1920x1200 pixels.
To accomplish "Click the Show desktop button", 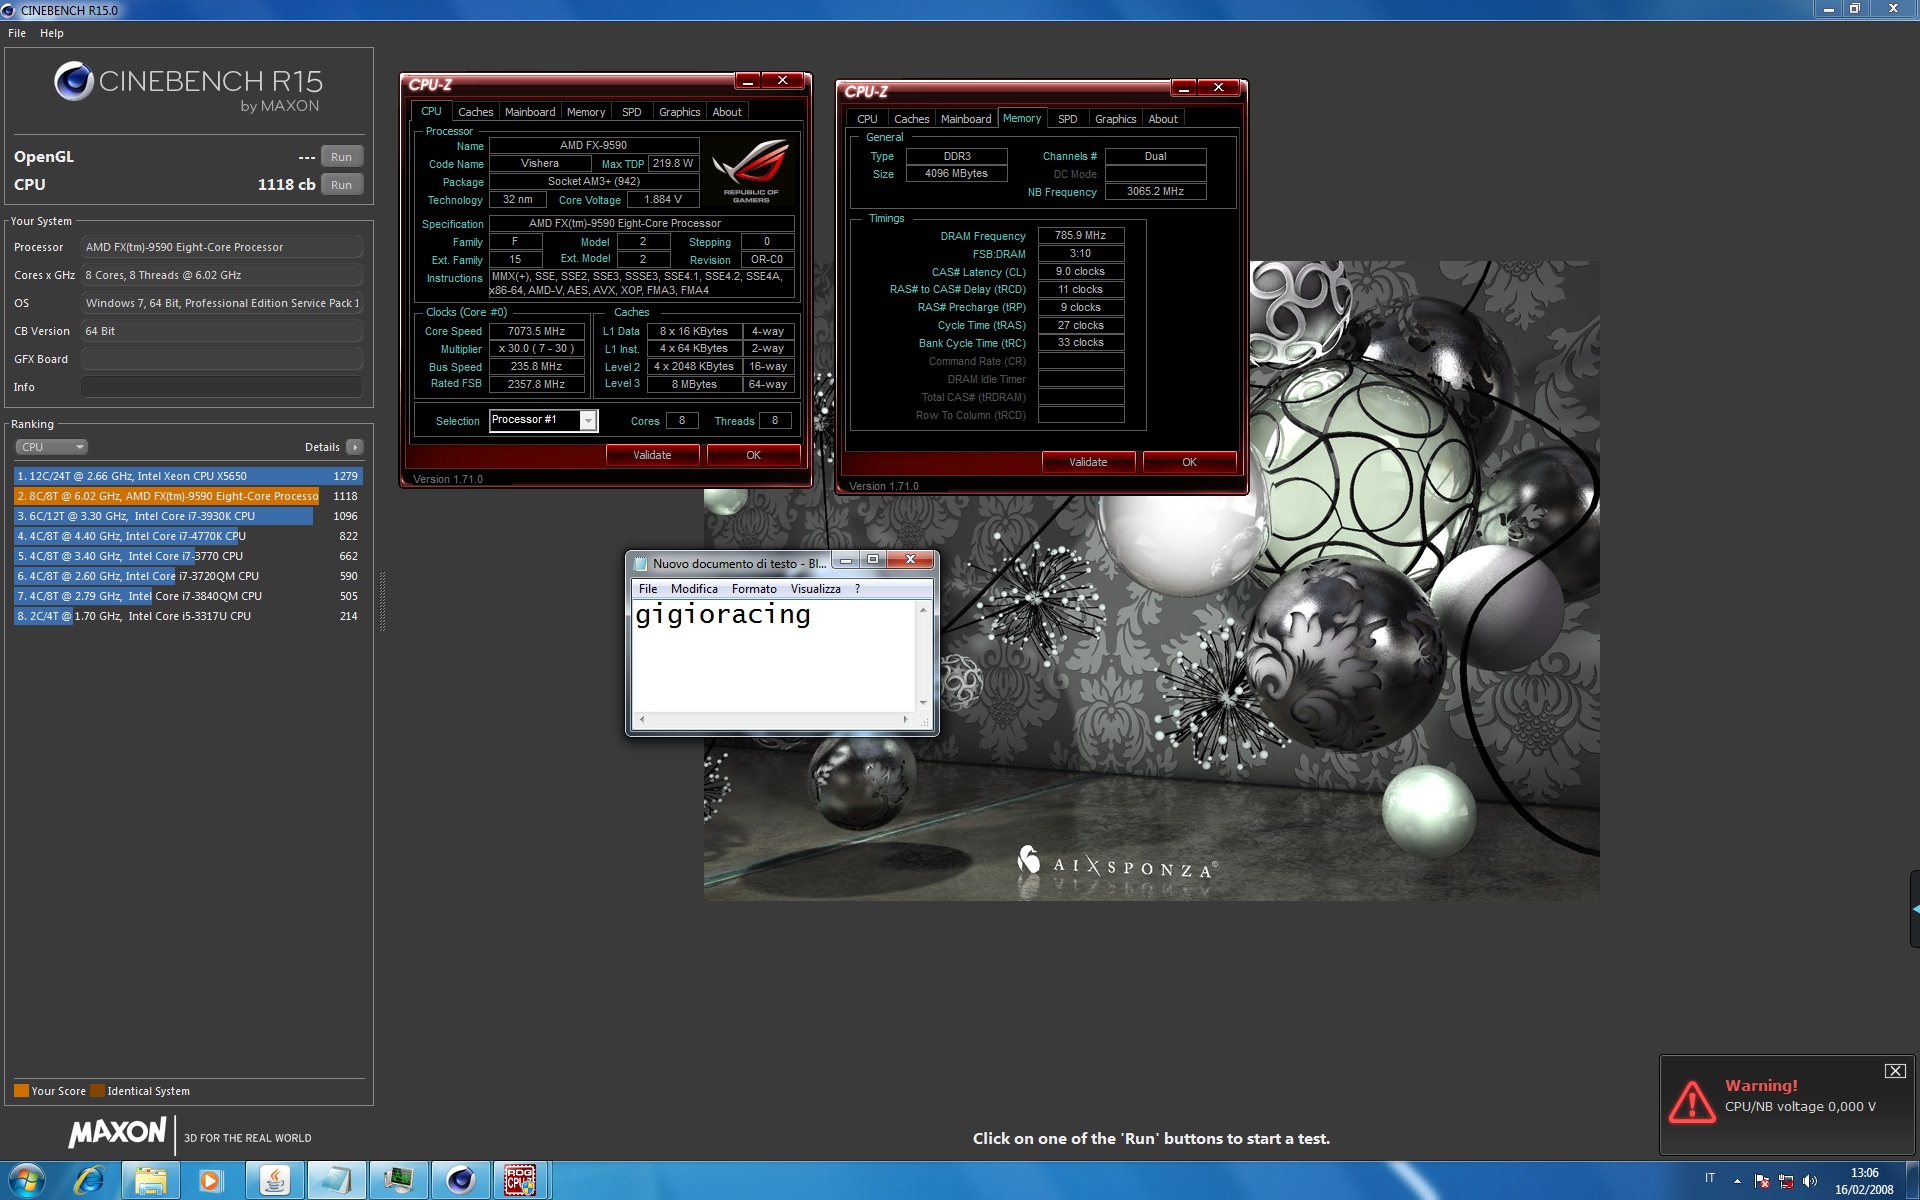I will [x=1912, y=1181].
